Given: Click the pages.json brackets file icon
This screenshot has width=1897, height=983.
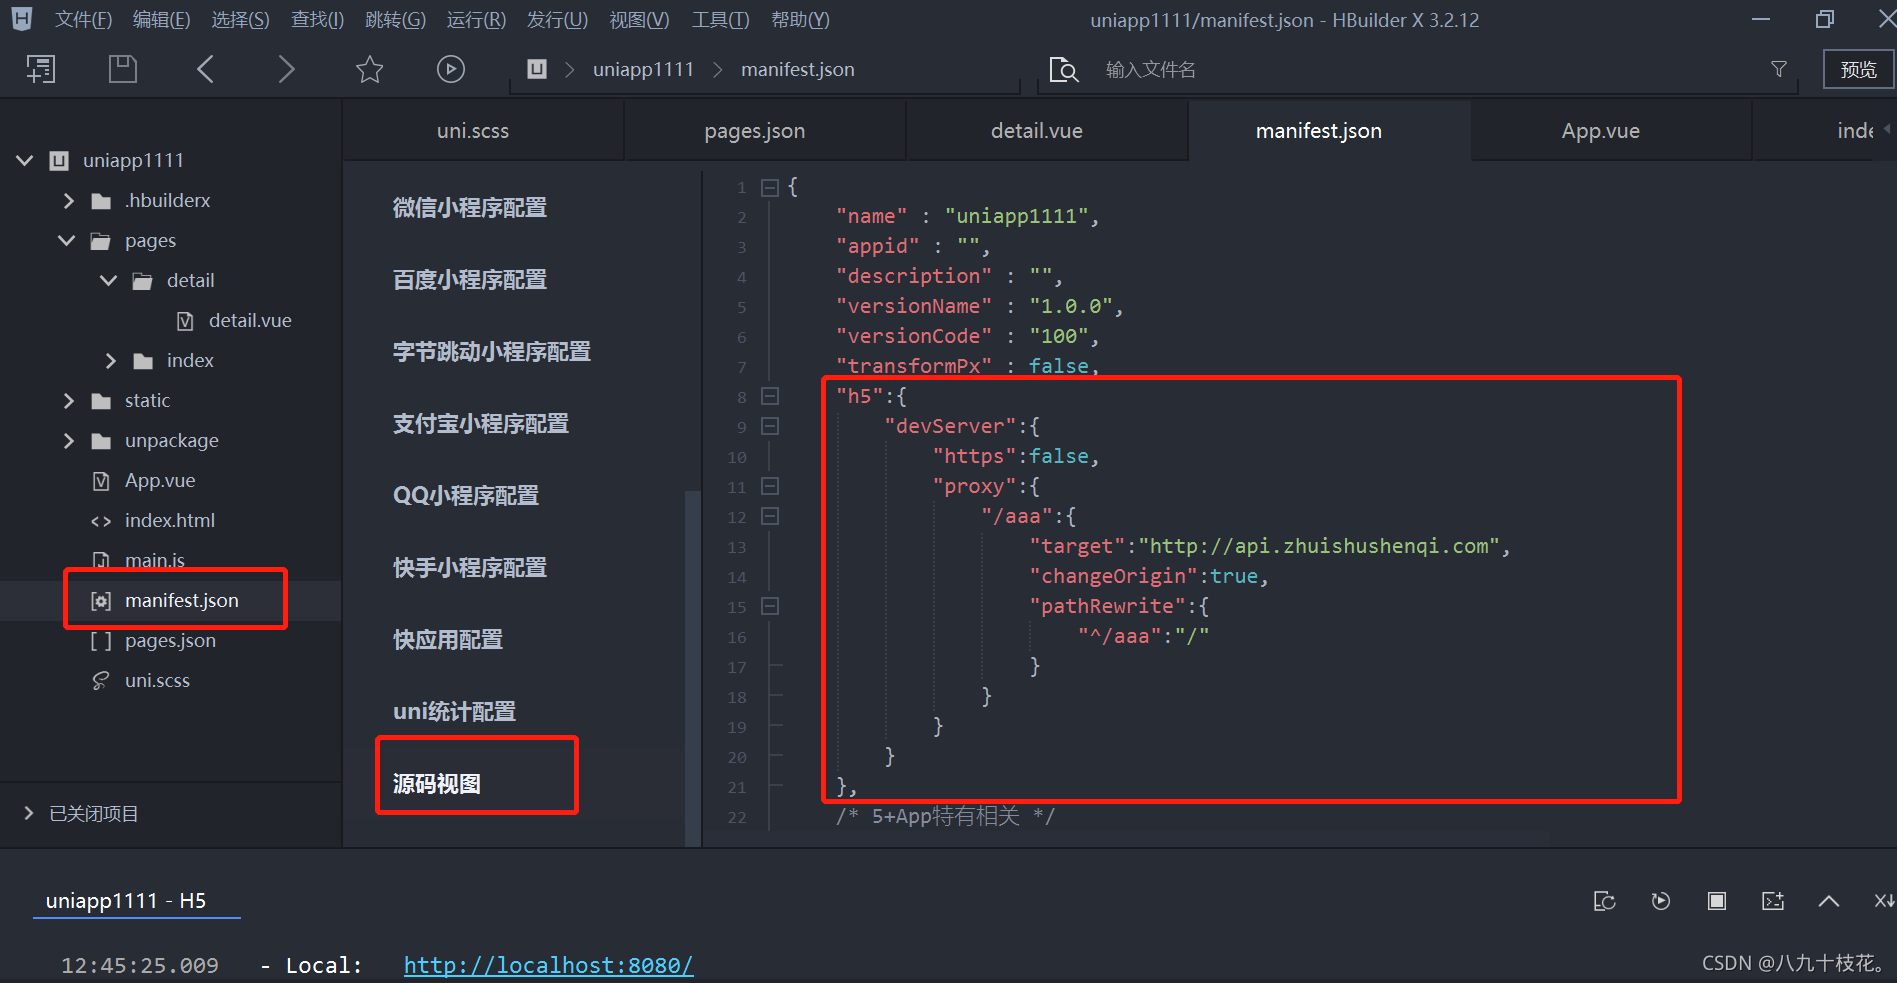Looking at the screenshot, I should tap(101, 641).
